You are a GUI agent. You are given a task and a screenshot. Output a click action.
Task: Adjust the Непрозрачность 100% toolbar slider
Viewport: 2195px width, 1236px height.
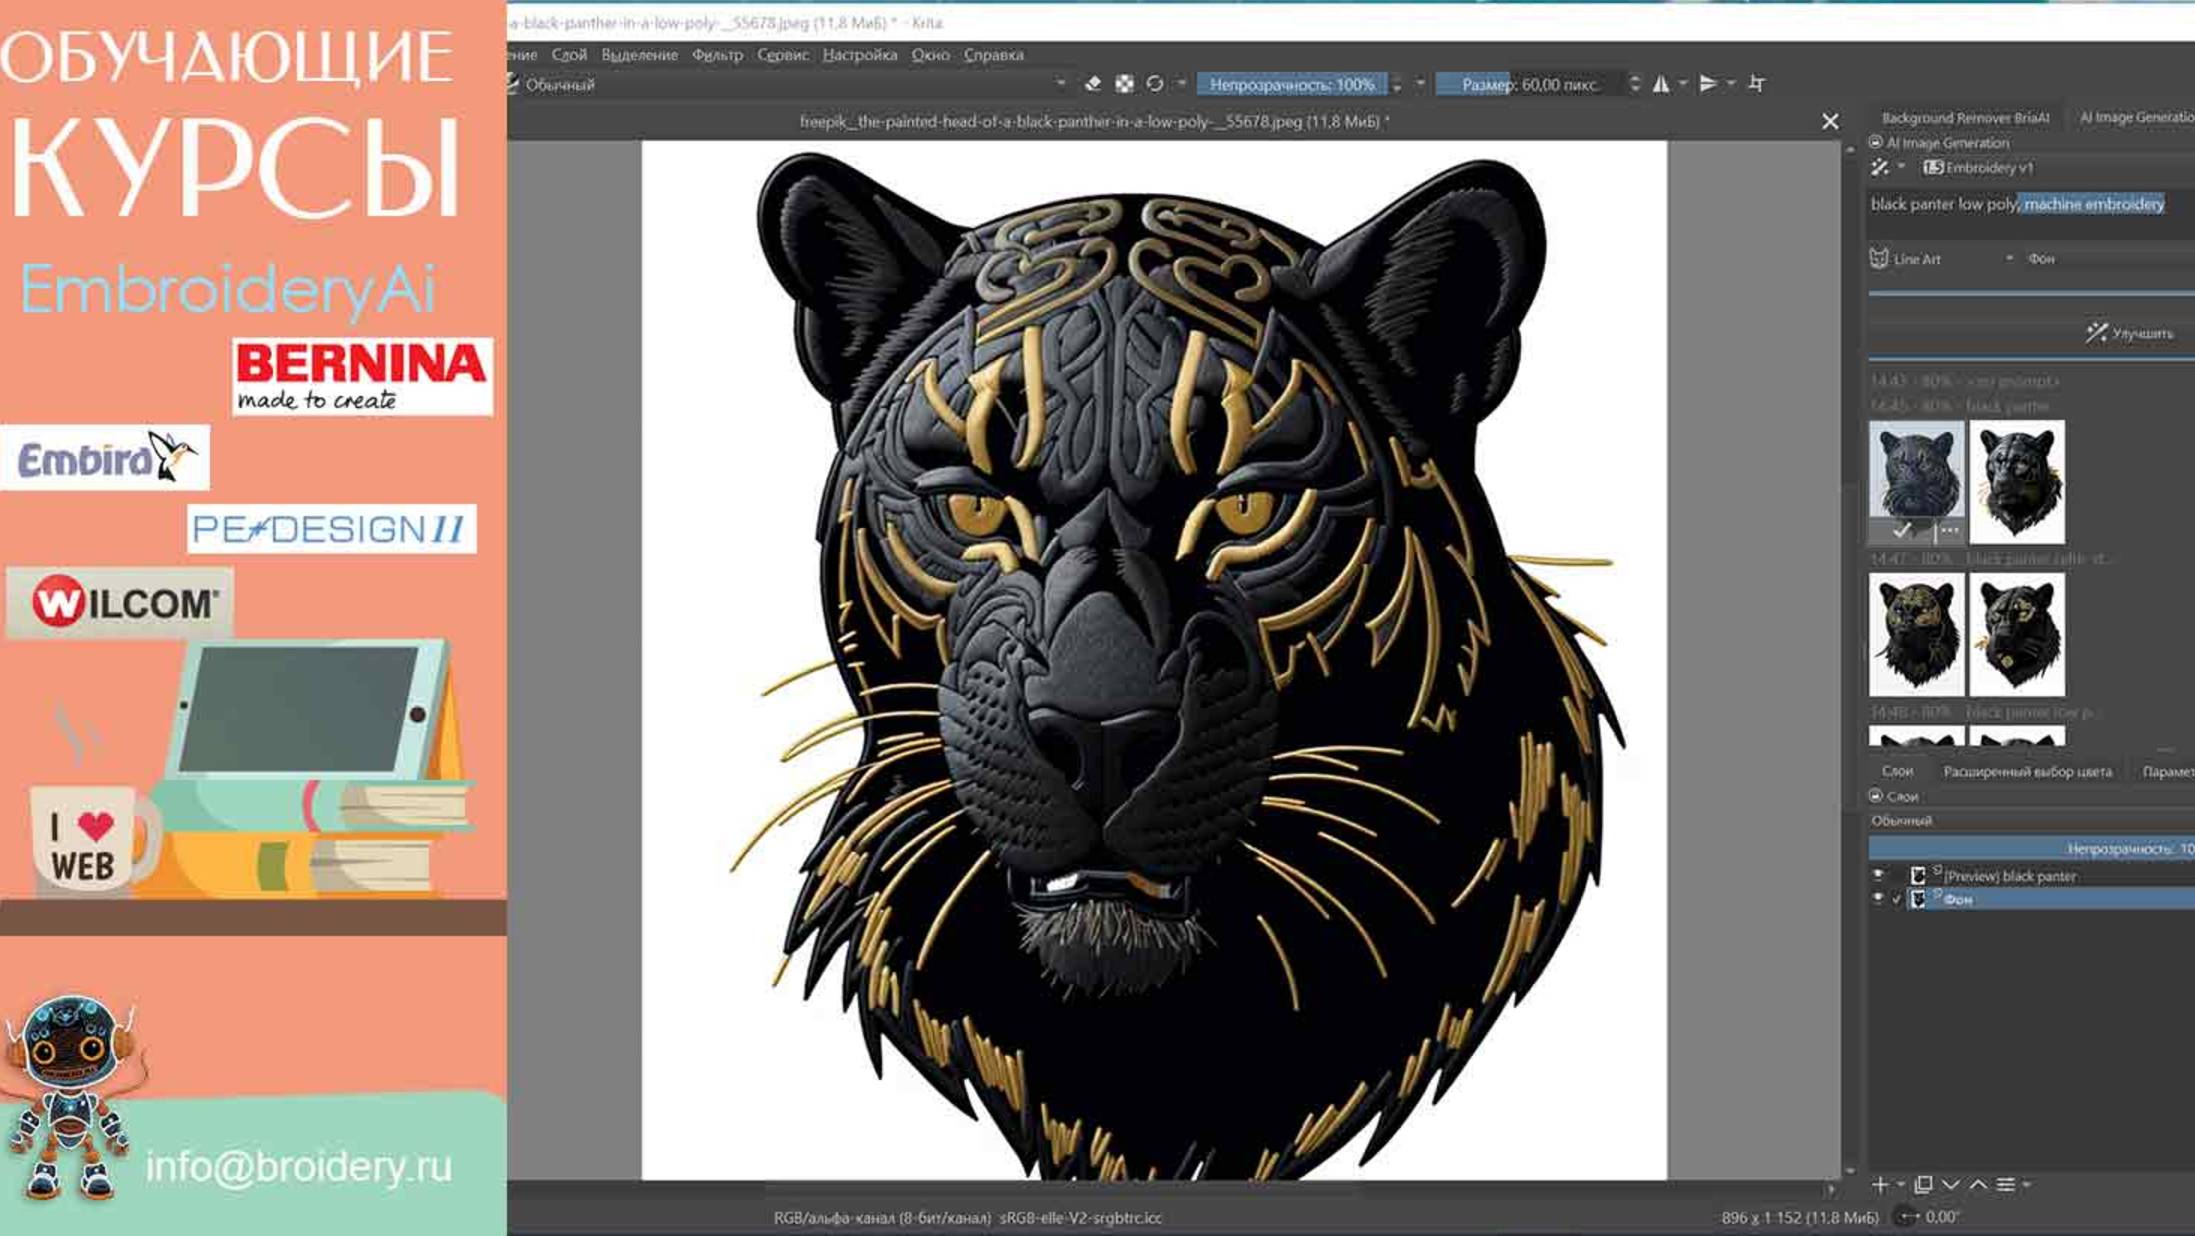1291,85
